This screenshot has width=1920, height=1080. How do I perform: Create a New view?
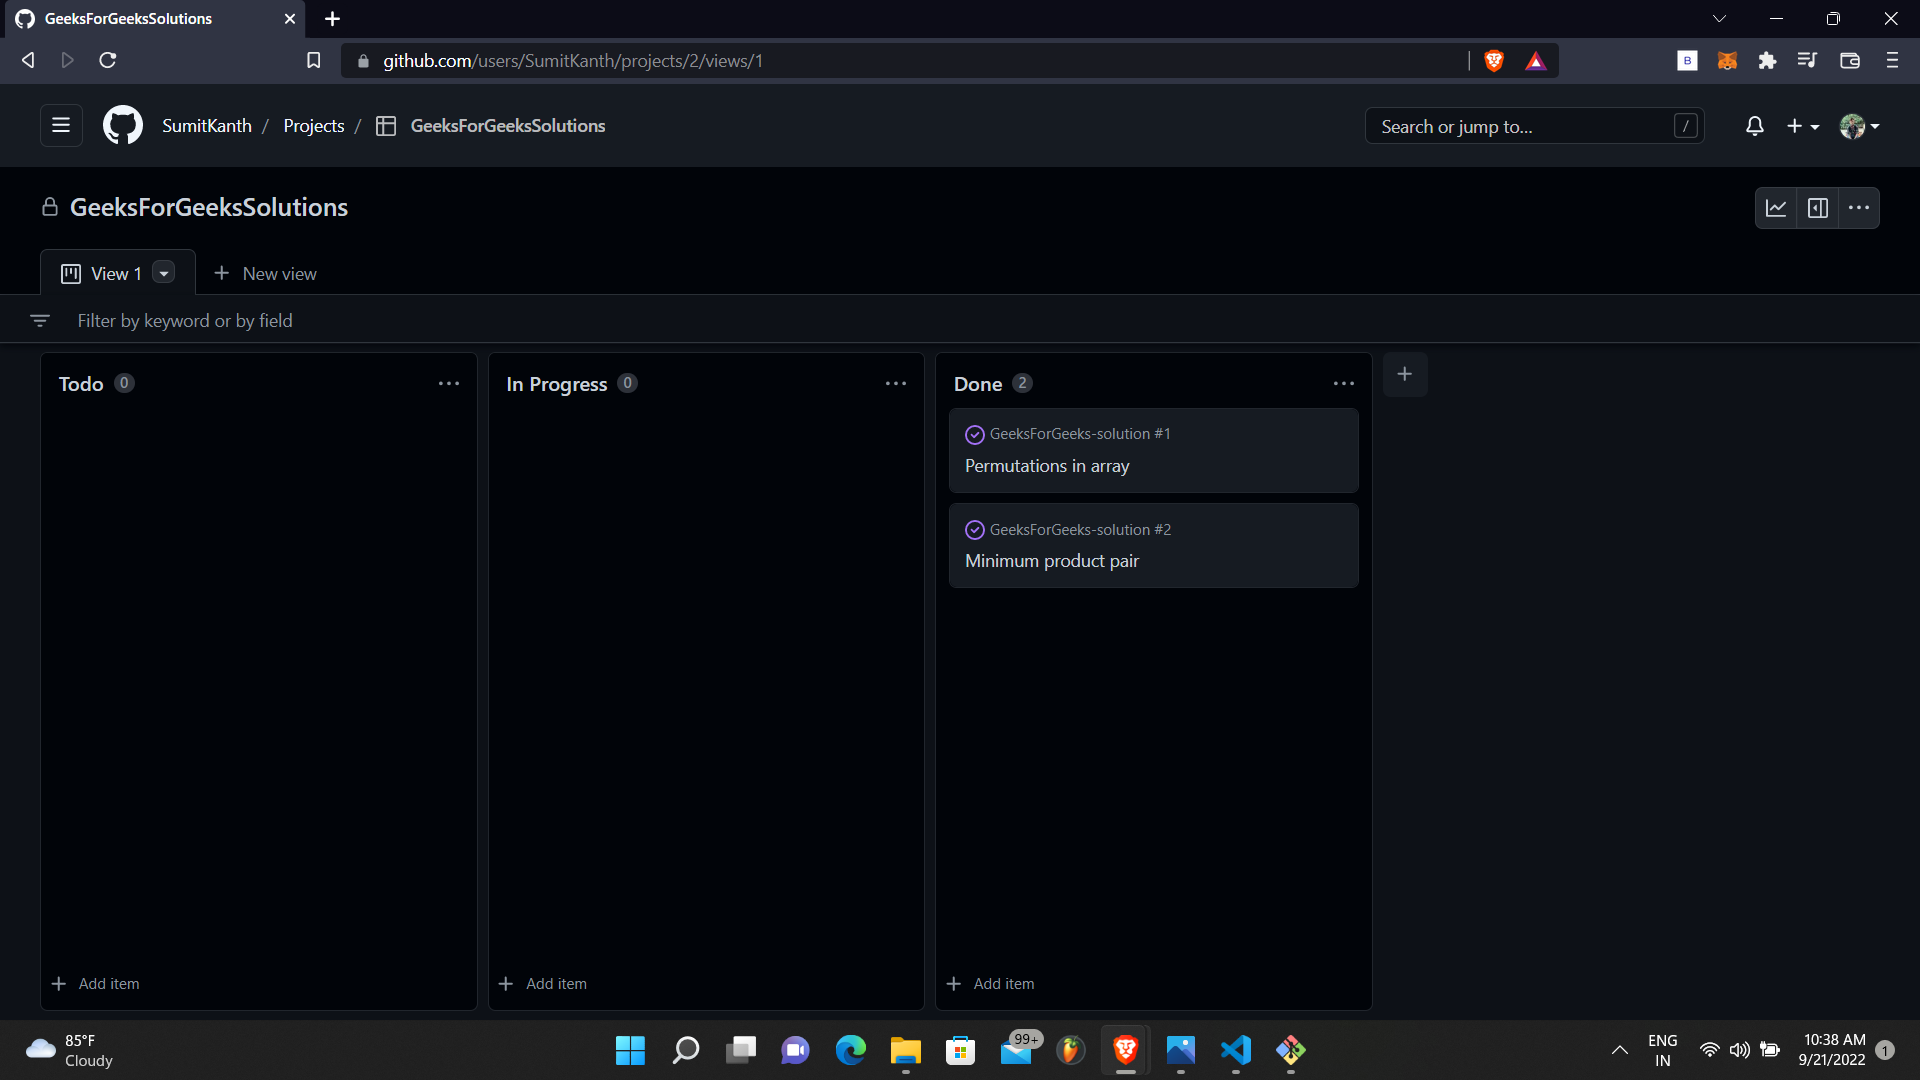click(x=265, y=272)
